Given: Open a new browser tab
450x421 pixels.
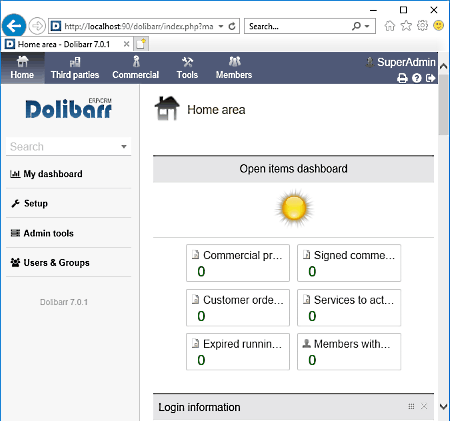Looking at the screenshot, I should coord(141,44).
